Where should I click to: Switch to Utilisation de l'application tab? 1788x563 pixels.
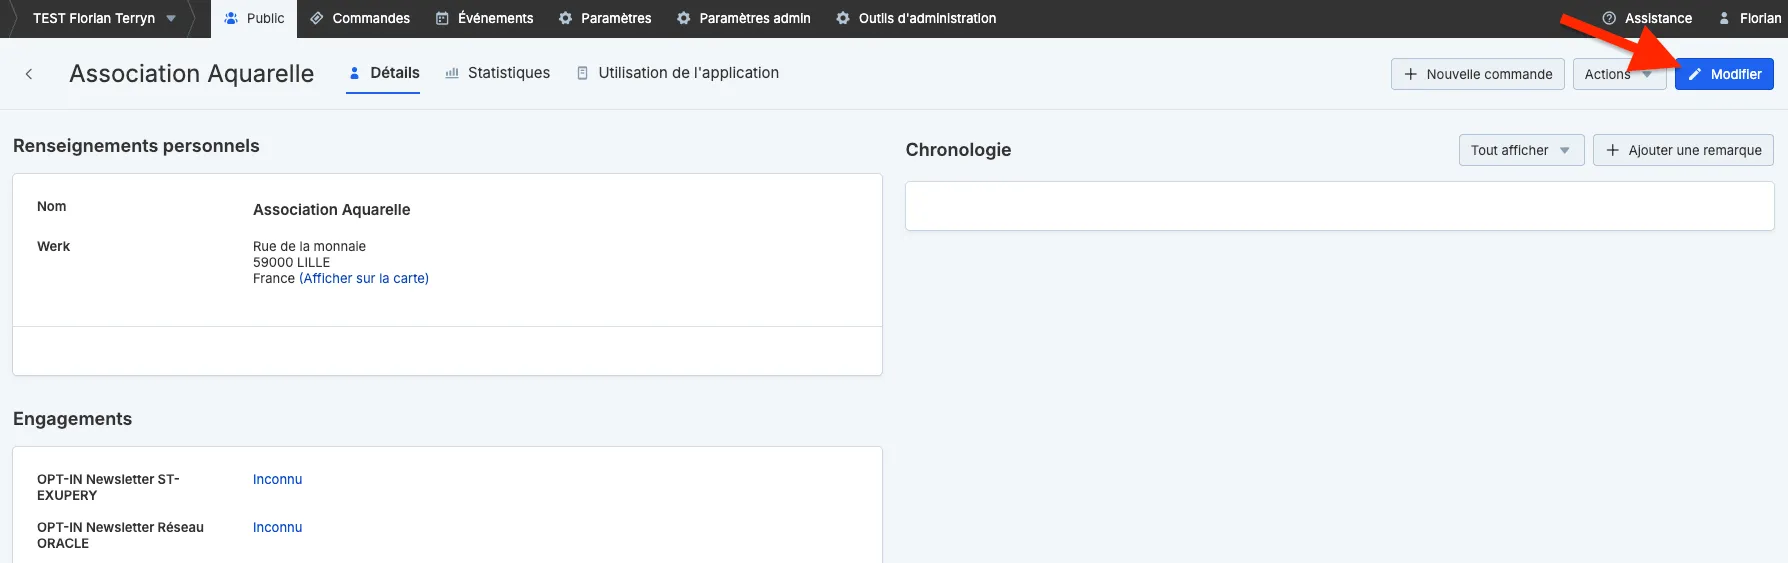coord(678,73)
